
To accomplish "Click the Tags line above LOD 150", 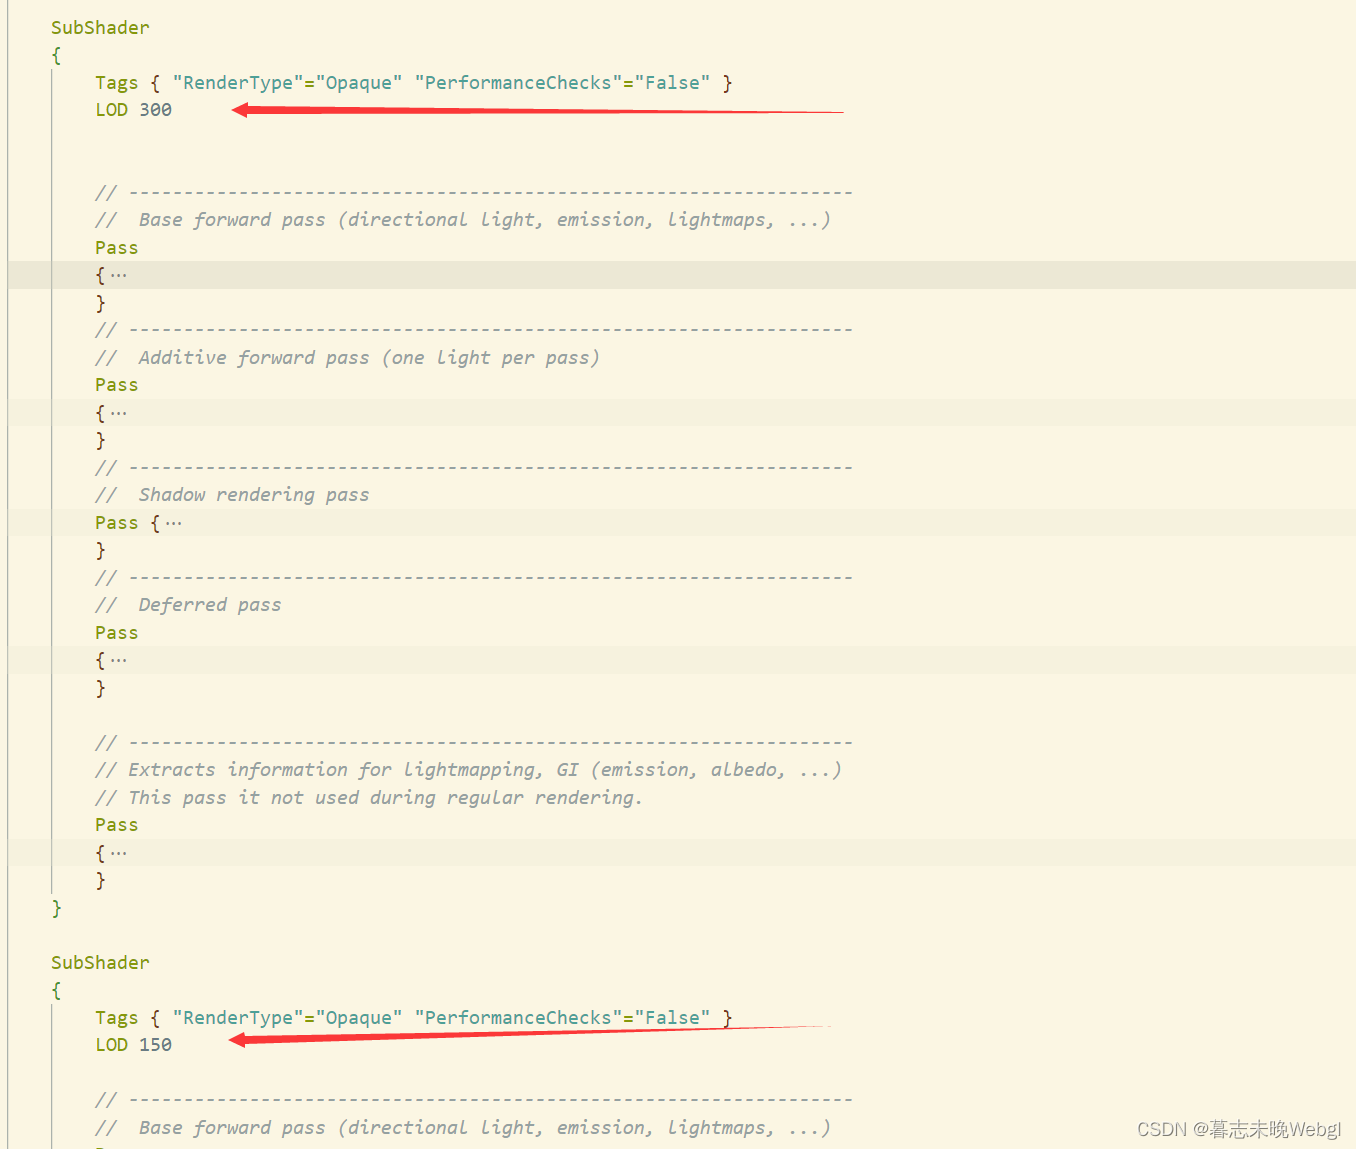I will point(414,1018).
